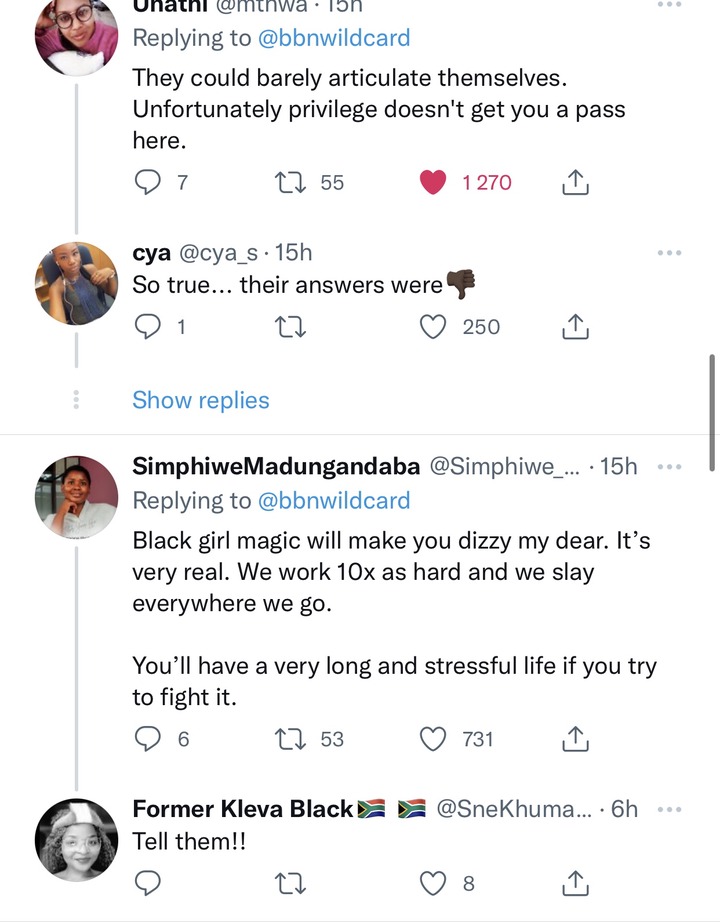The width and height of the screenshot is (720, 922).
Task: Like cya's reply with 250 likes
Action: tap(433, 327)
